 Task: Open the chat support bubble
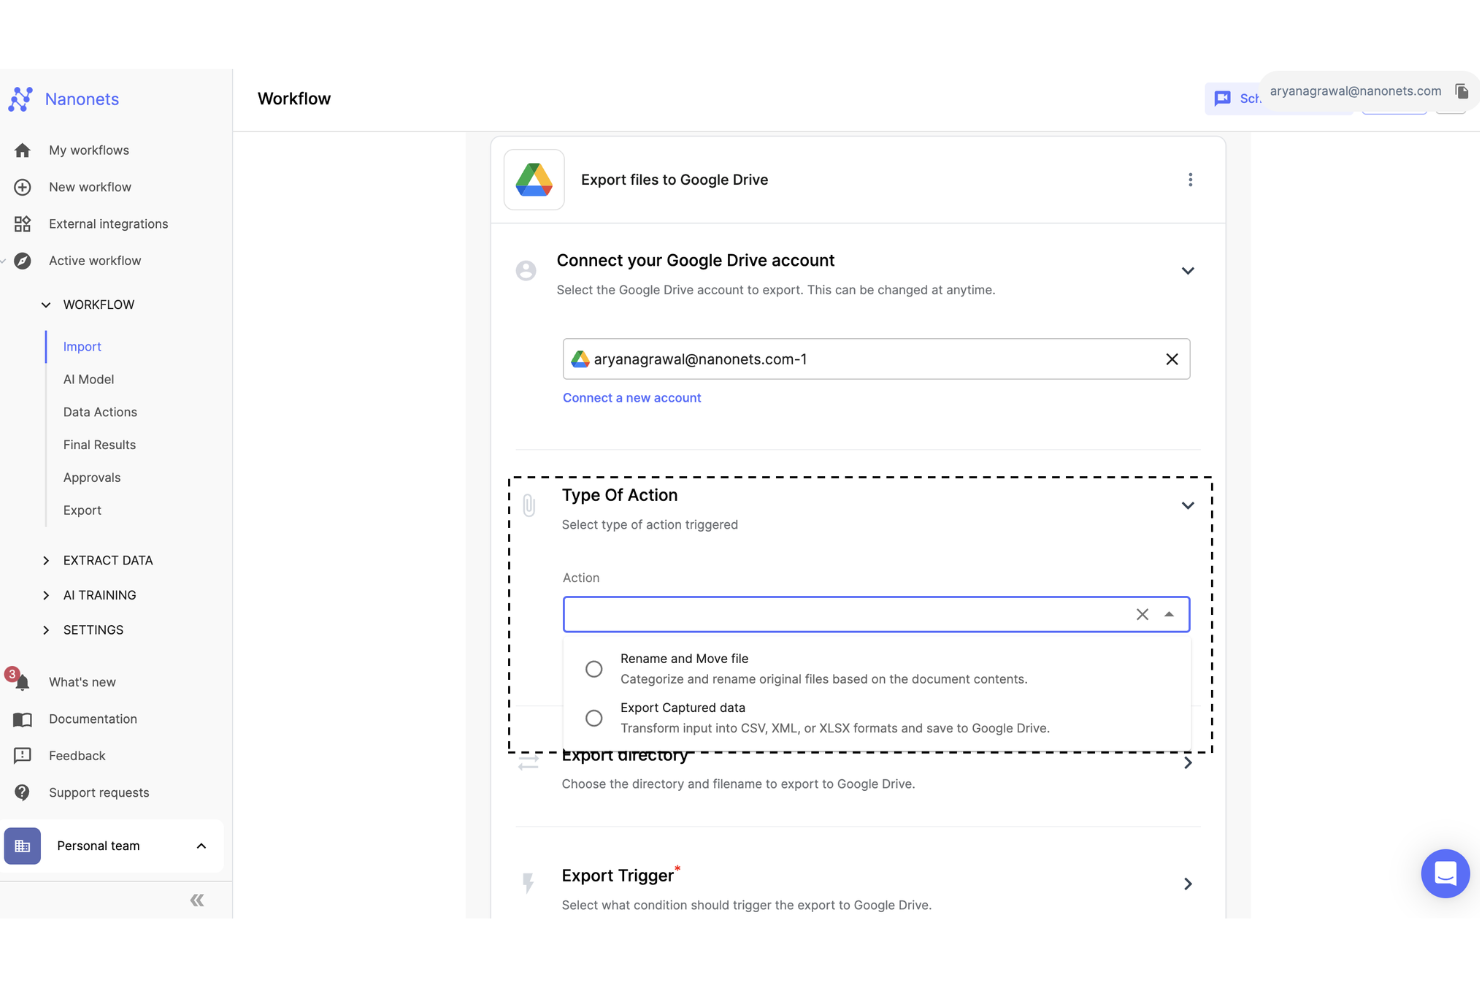tap(1445, 873)
